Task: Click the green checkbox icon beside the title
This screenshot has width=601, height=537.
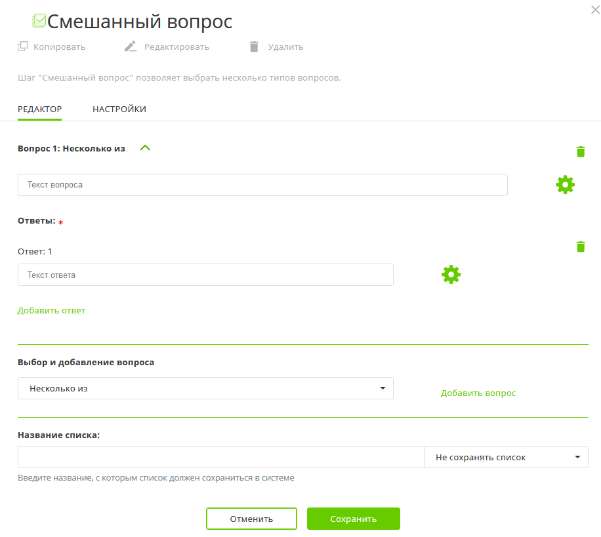Action: point(39,20)
